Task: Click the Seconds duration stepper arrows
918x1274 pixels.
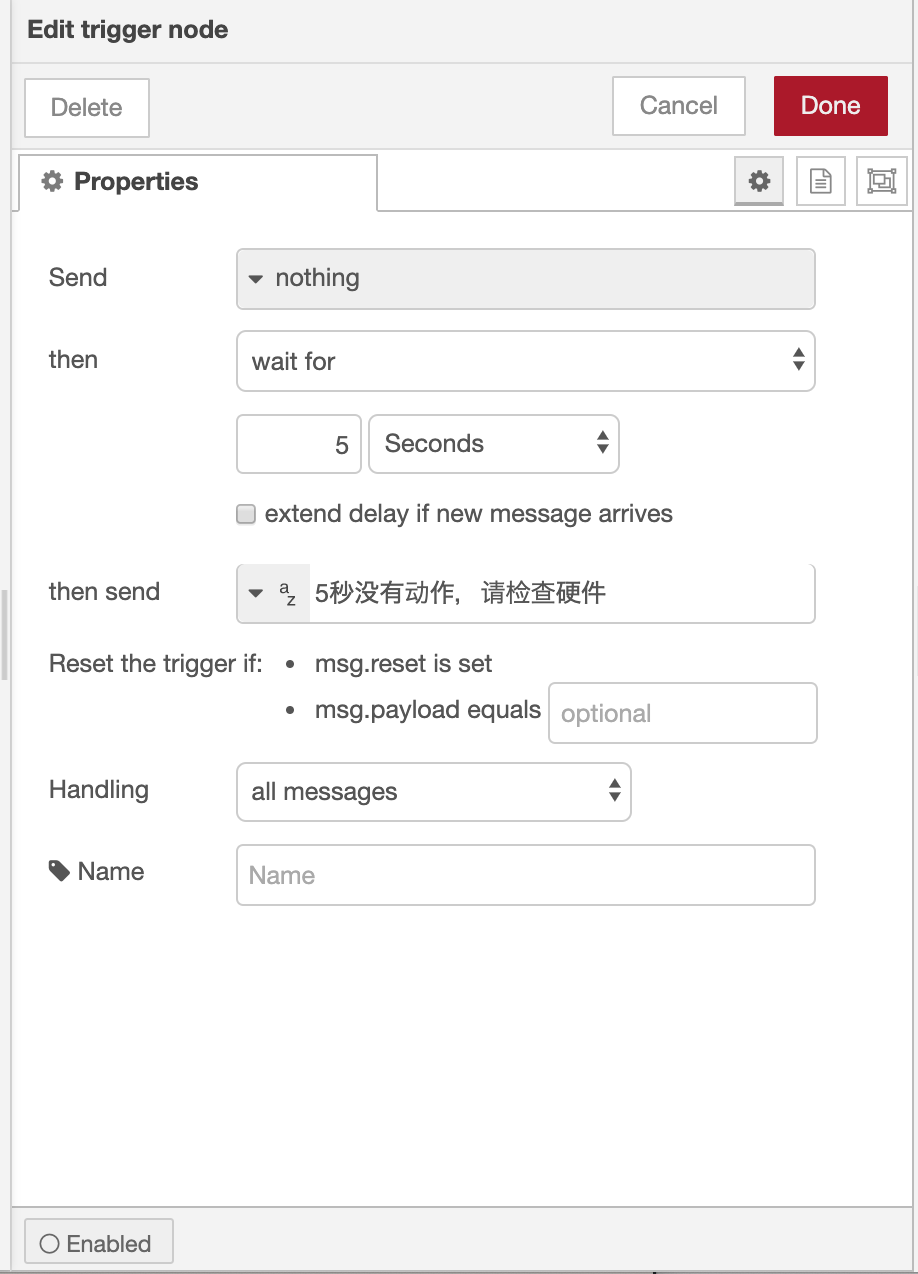Action: click(605, 443)
